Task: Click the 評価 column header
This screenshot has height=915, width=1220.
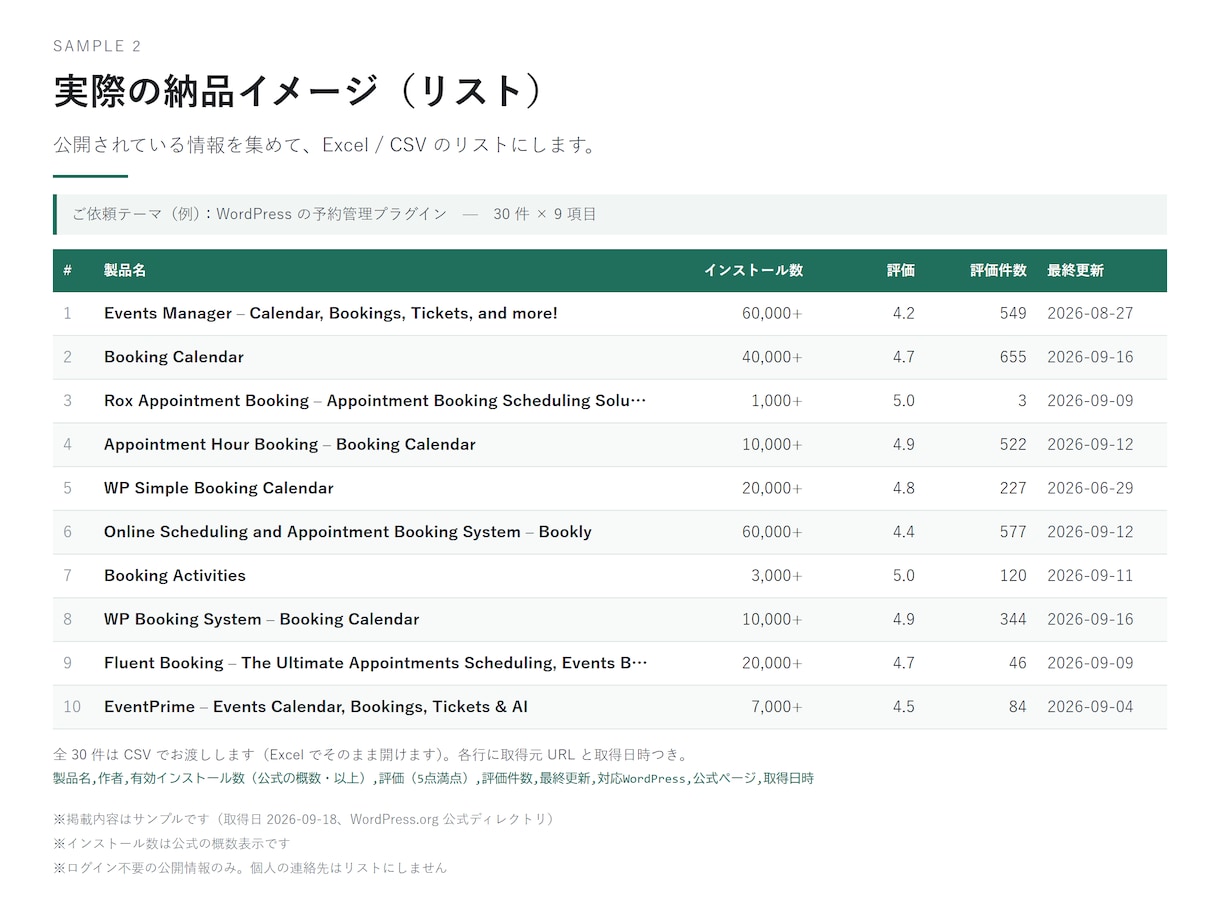Action: (901, 271)
